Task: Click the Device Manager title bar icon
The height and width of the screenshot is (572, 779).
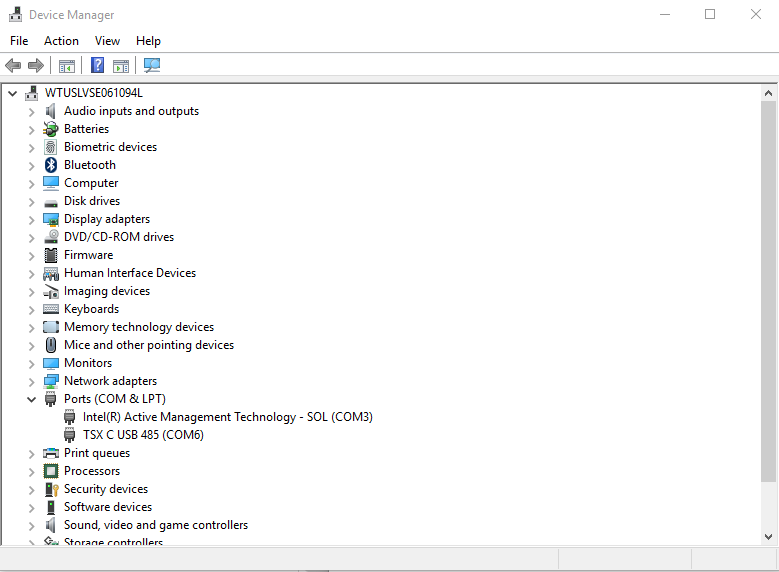Action: [x=15, y=14]
